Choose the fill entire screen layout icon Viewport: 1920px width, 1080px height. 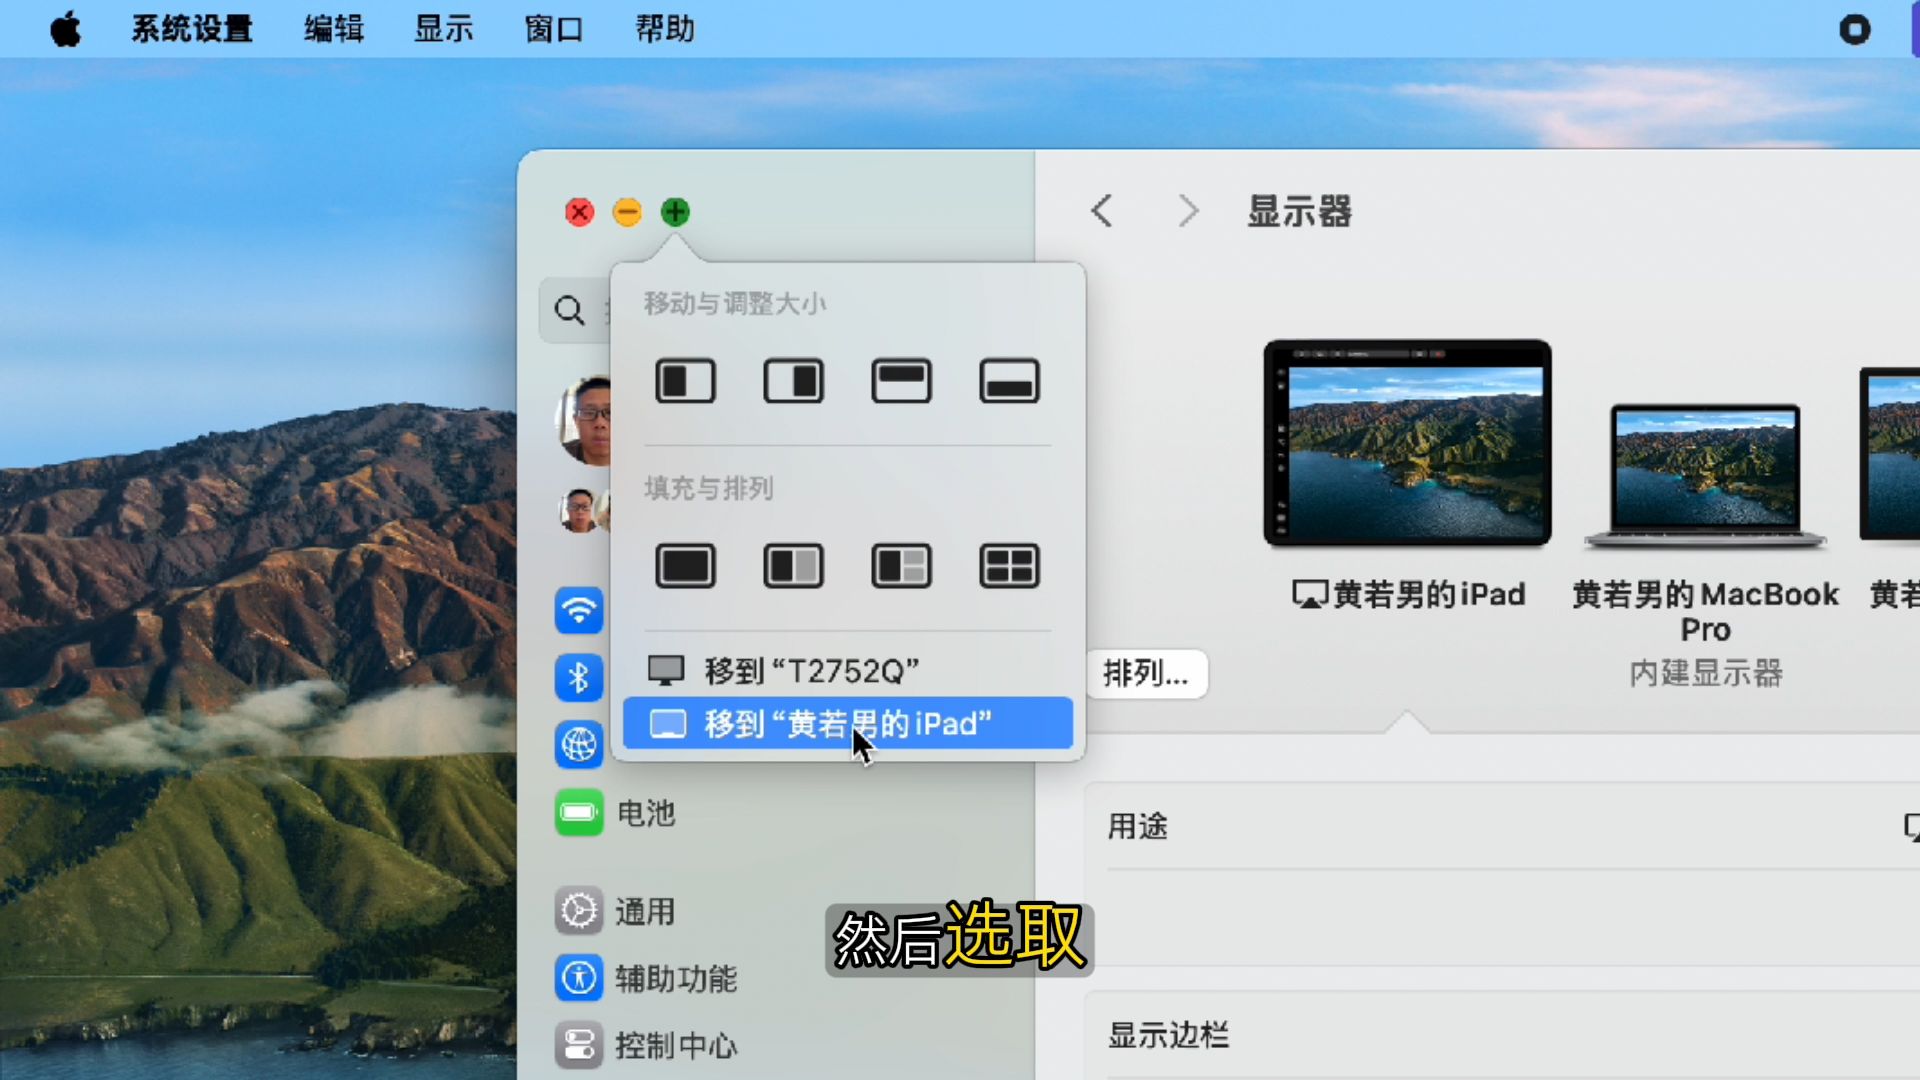(685, 566)
